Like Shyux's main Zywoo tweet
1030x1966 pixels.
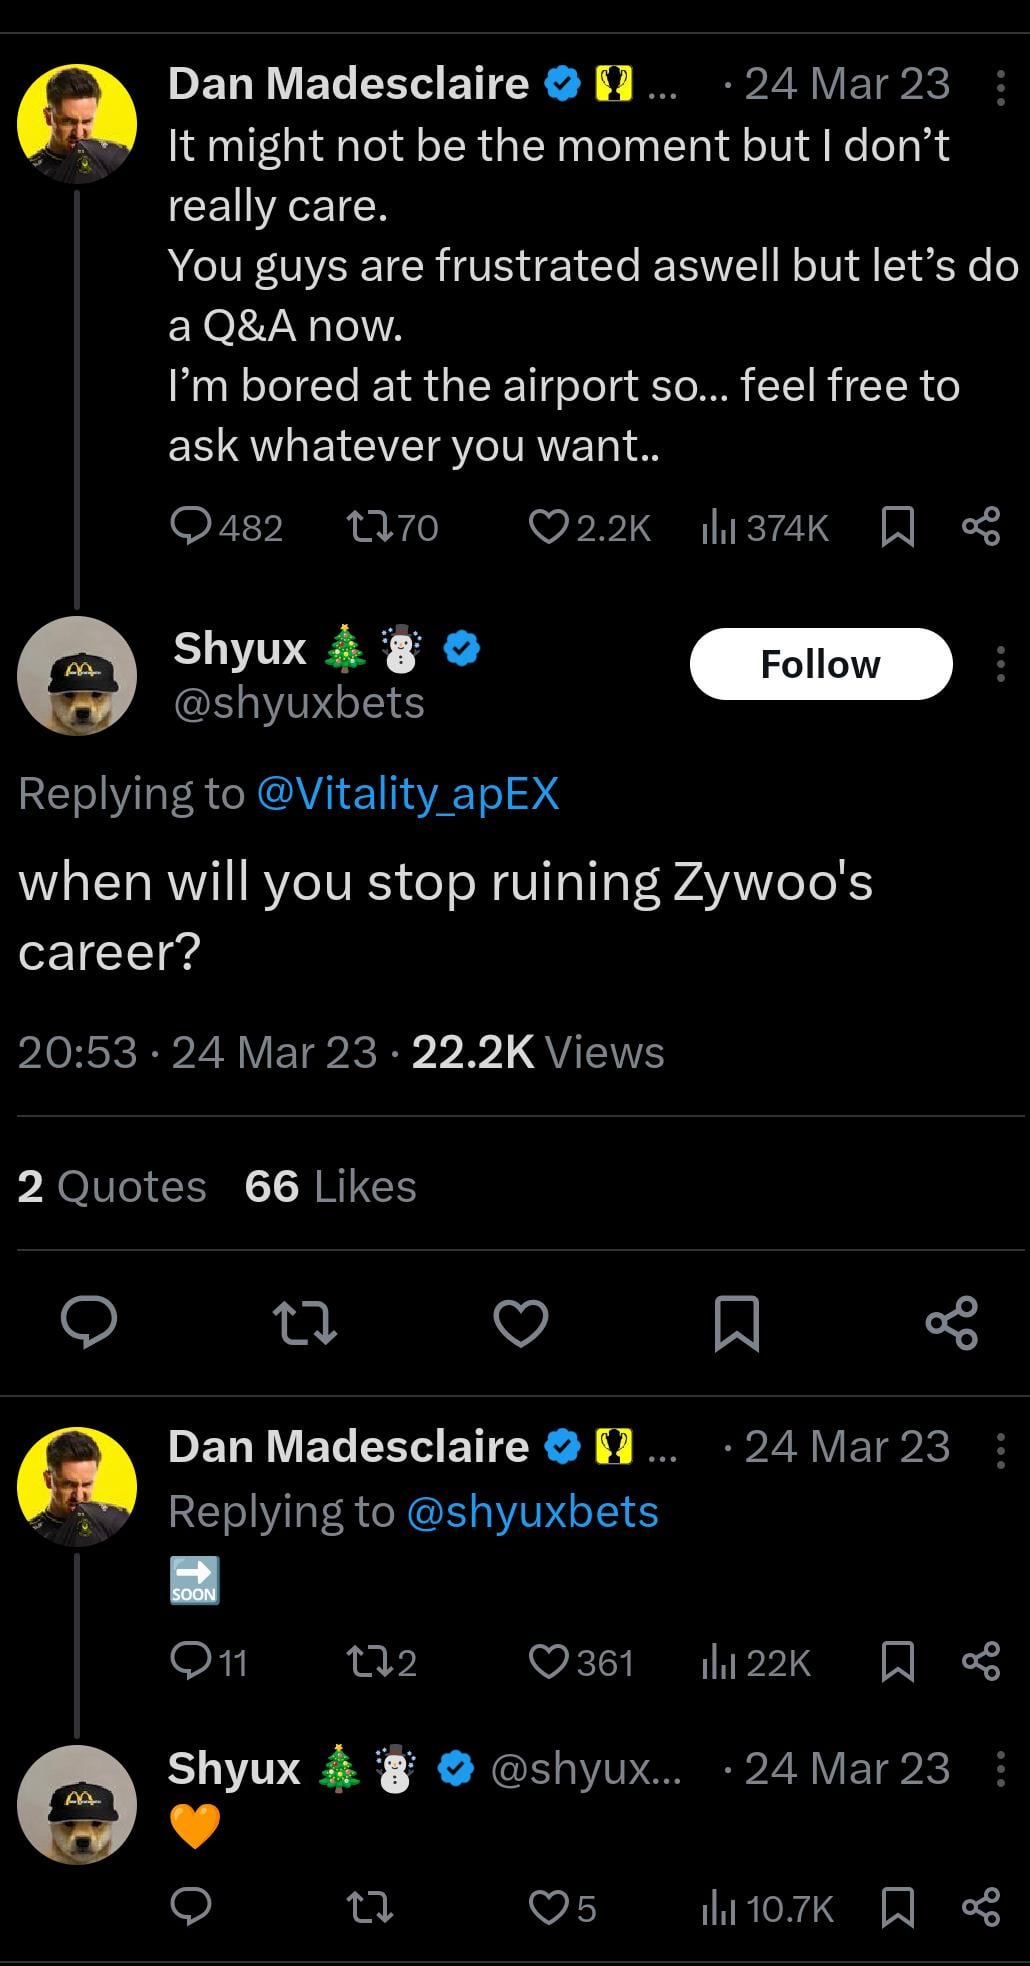coord(521,1322)
